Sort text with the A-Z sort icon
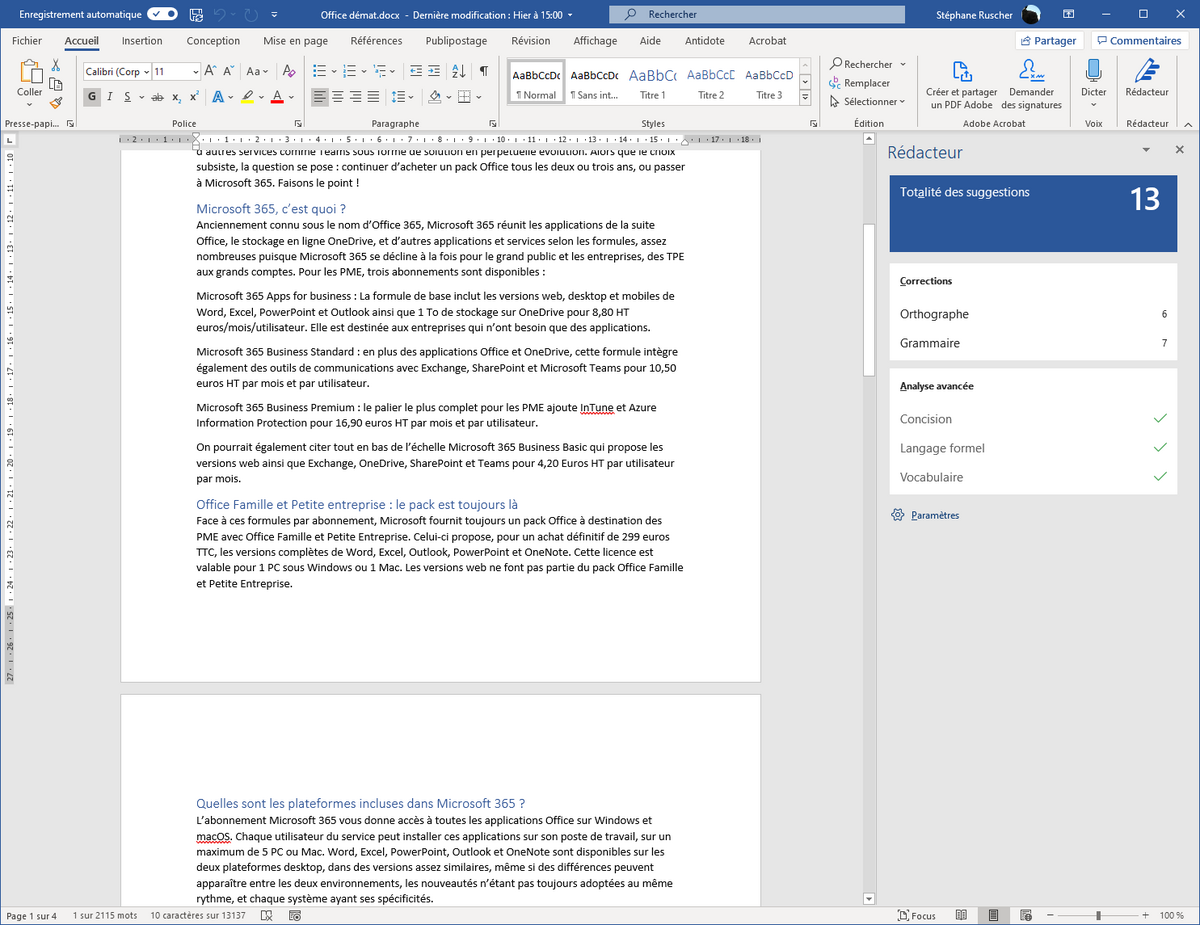 459,71
